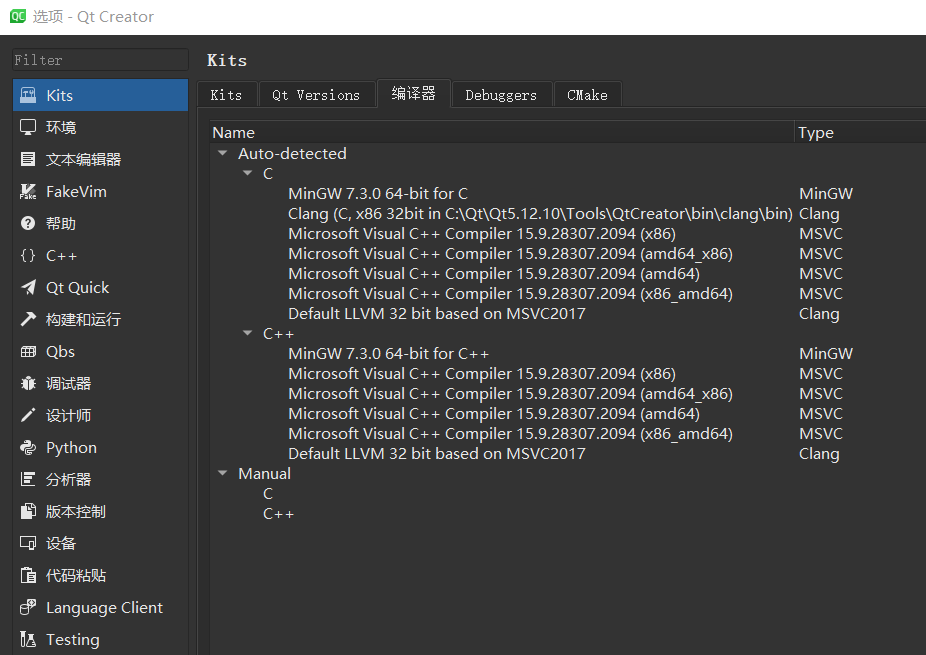Switch to the Kits tab
926x655 pixels.
tap(227, 95)
